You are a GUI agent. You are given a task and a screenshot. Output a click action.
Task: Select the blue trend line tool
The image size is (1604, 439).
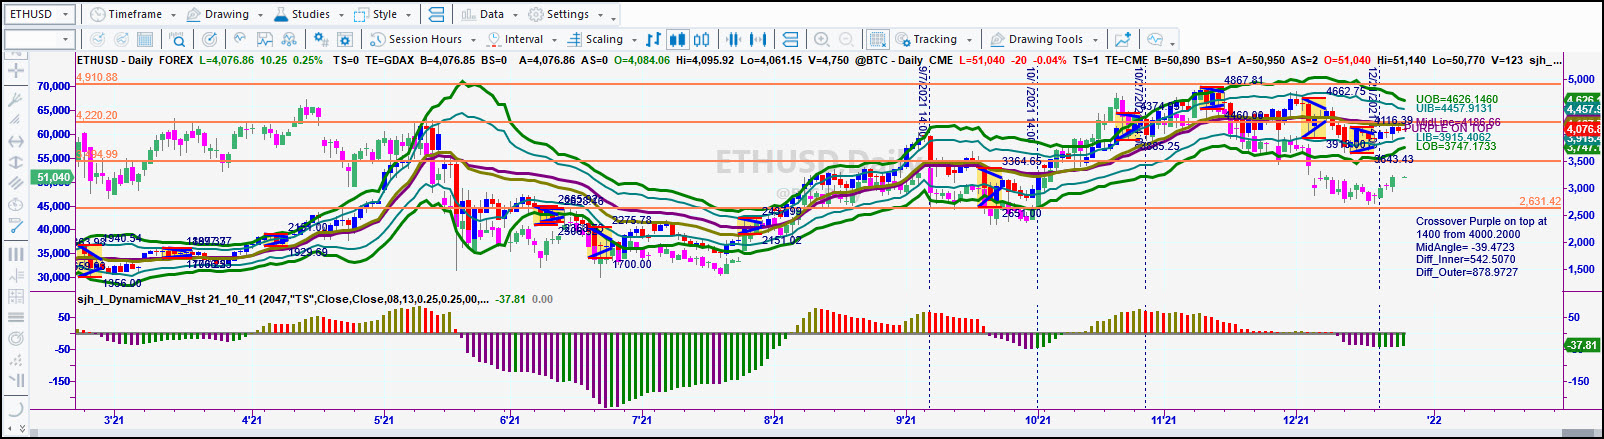click(15, 226)
